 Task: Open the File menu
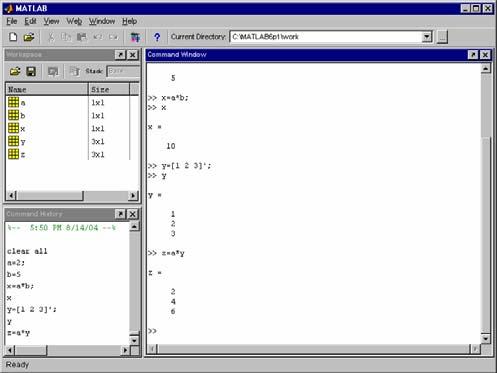[x=12, y=21]
